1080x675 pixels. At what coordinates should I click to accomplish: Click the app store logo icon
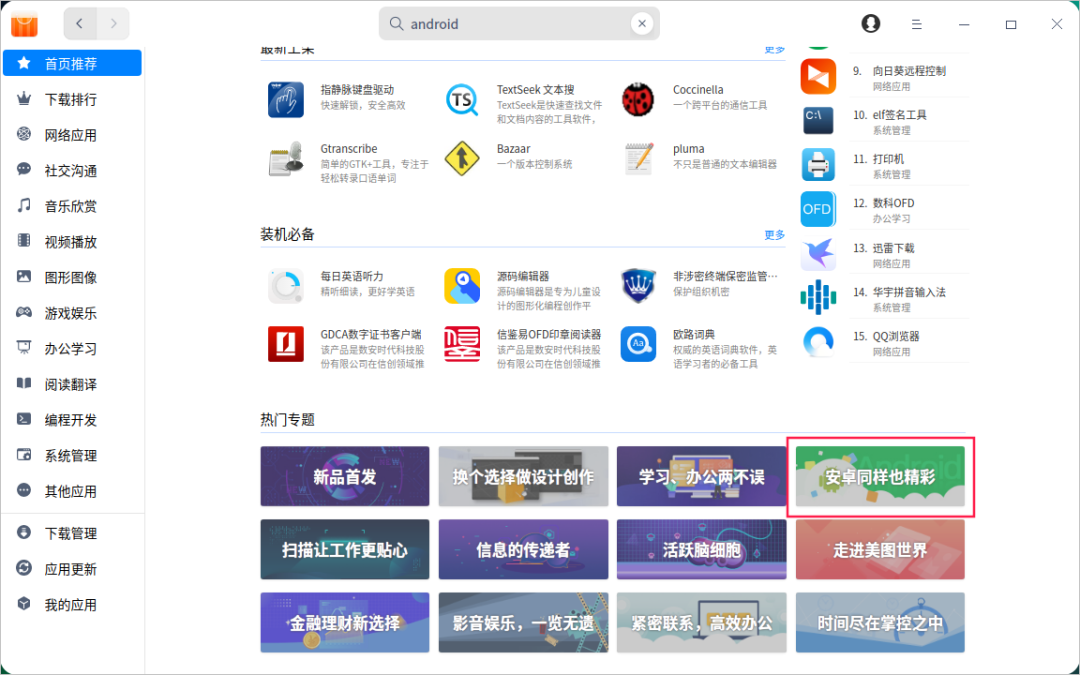click(25, 25)
